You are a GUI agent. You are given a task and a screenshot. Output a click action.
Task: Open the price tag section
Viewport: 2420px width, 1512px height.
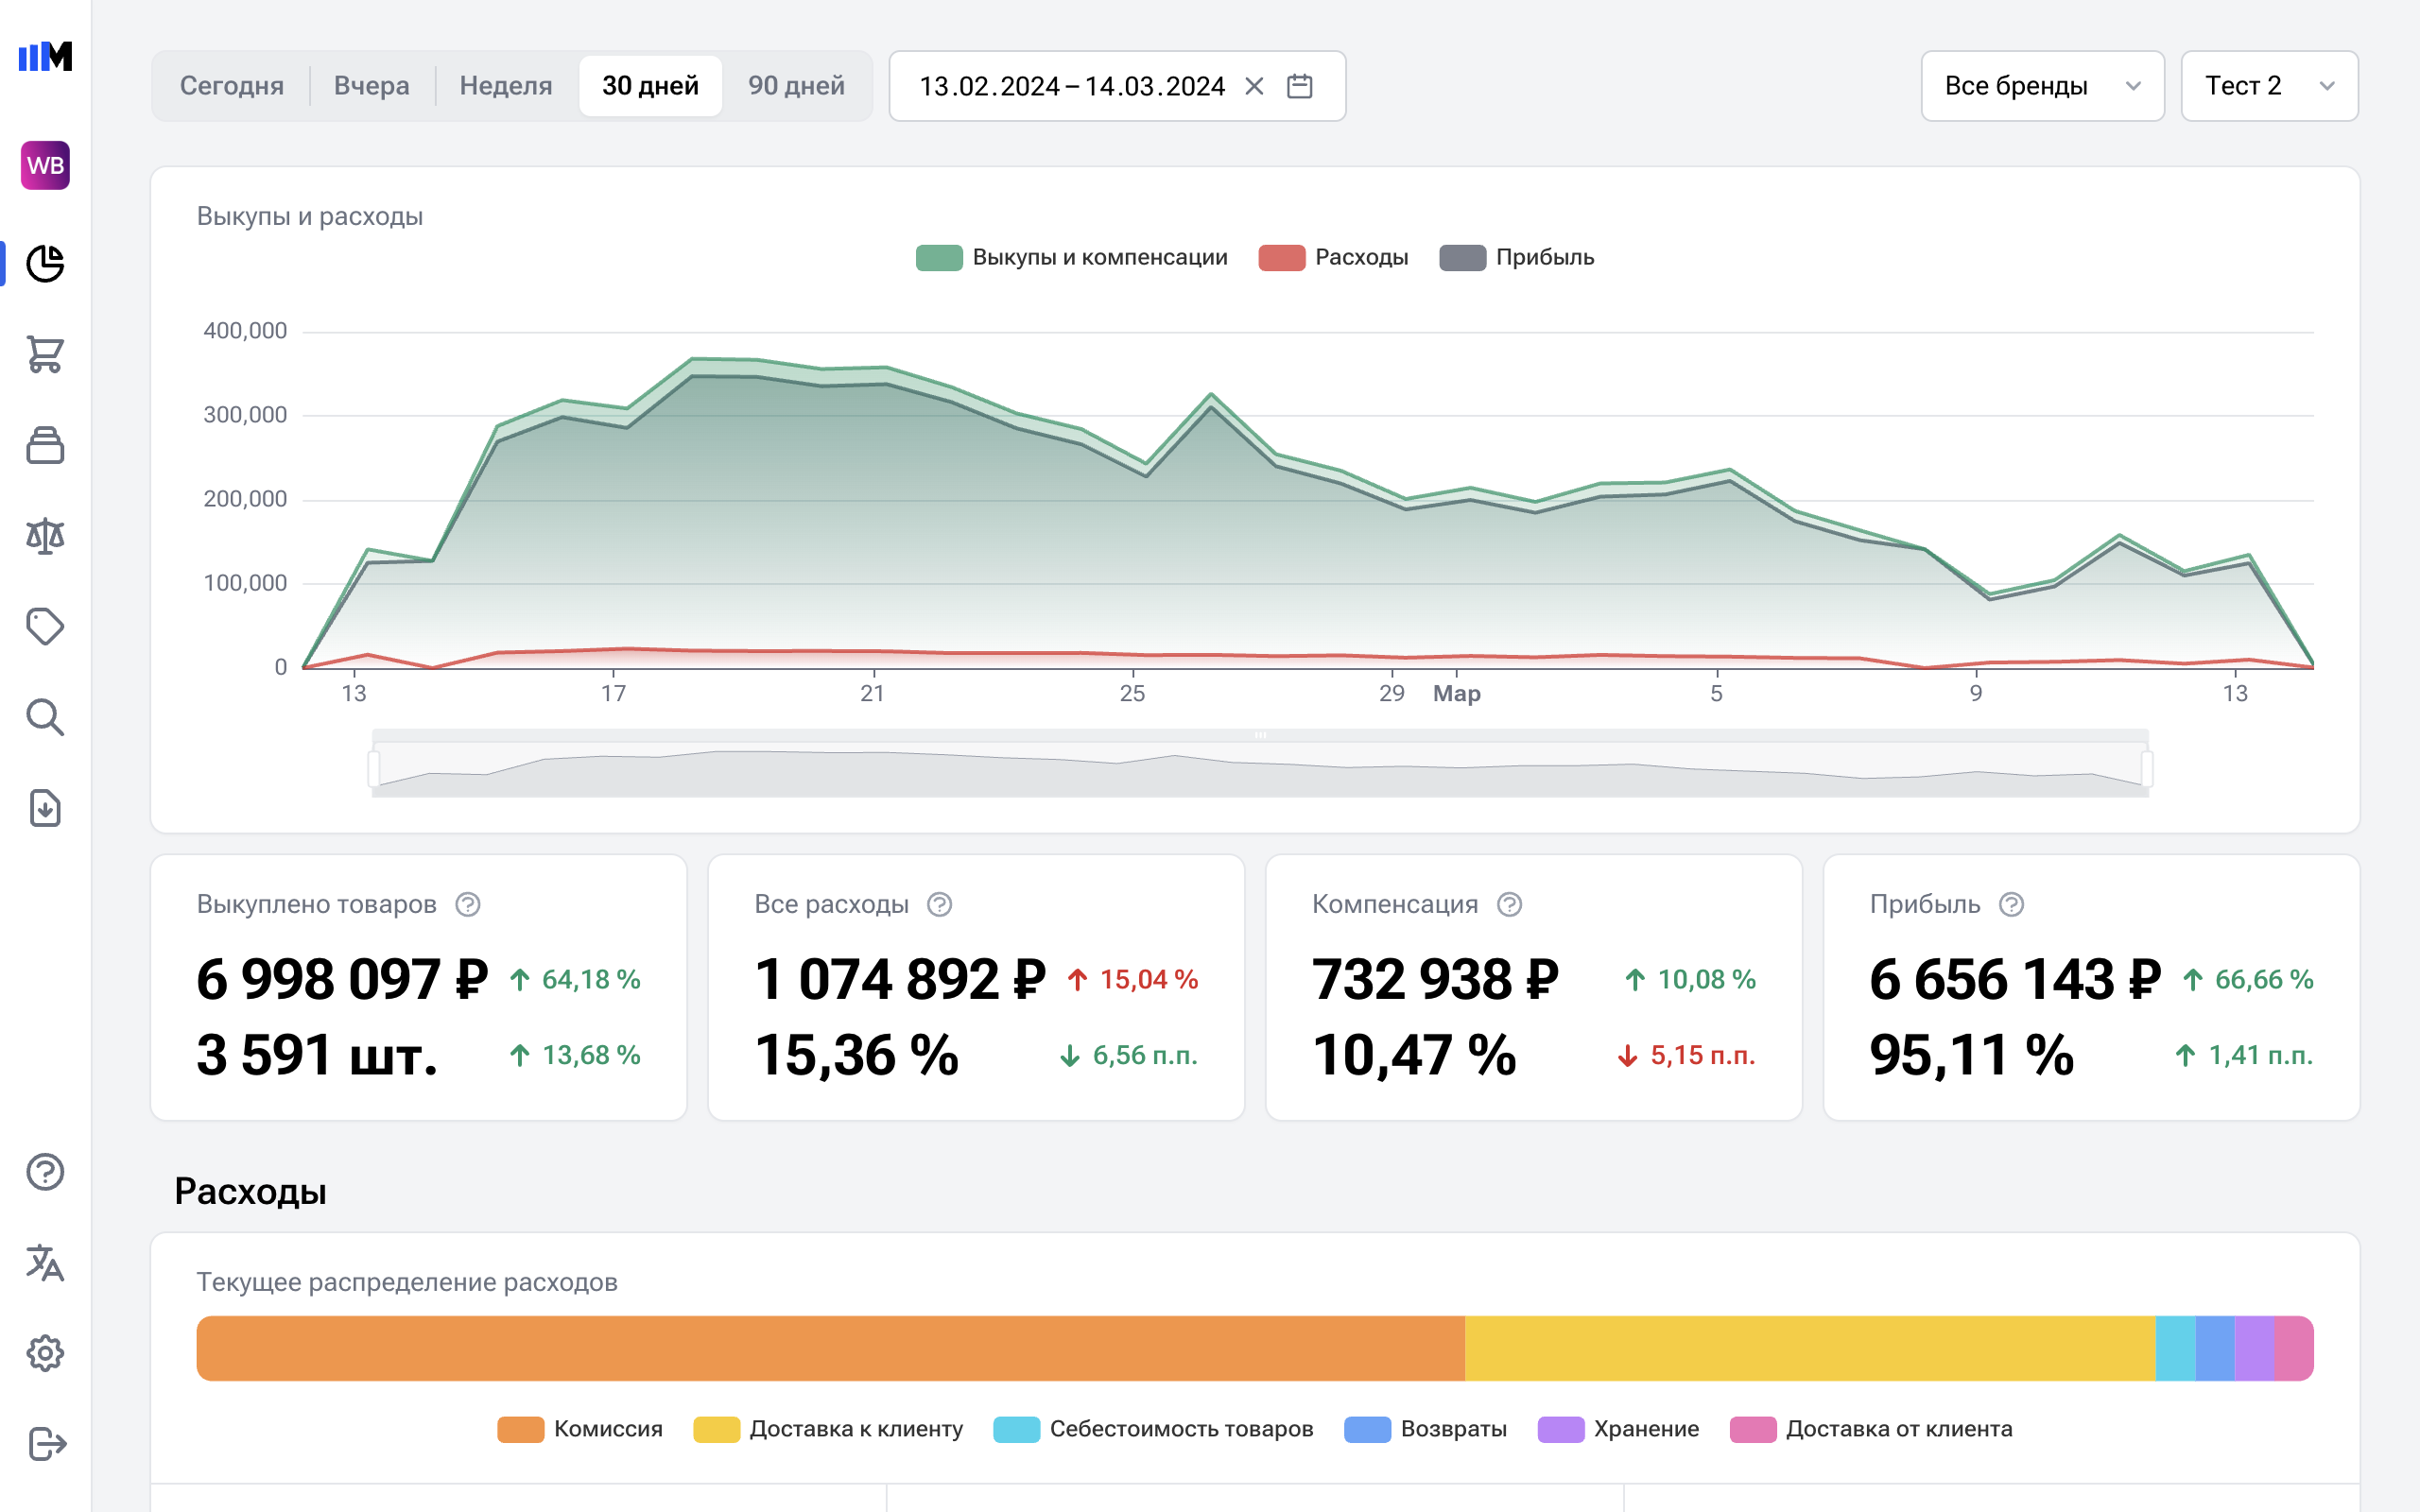click(44, 625)
